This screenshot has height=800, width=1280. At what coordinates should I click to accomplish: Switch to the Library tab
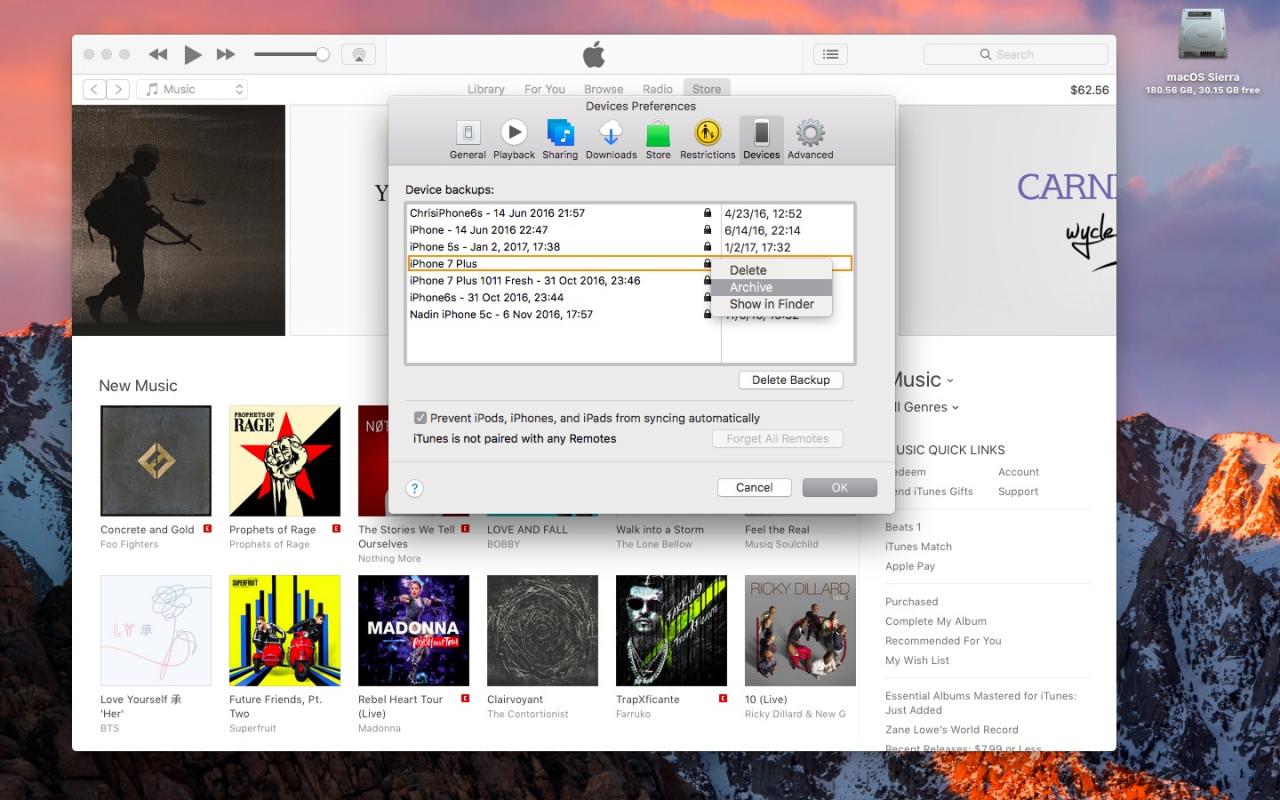486,89
